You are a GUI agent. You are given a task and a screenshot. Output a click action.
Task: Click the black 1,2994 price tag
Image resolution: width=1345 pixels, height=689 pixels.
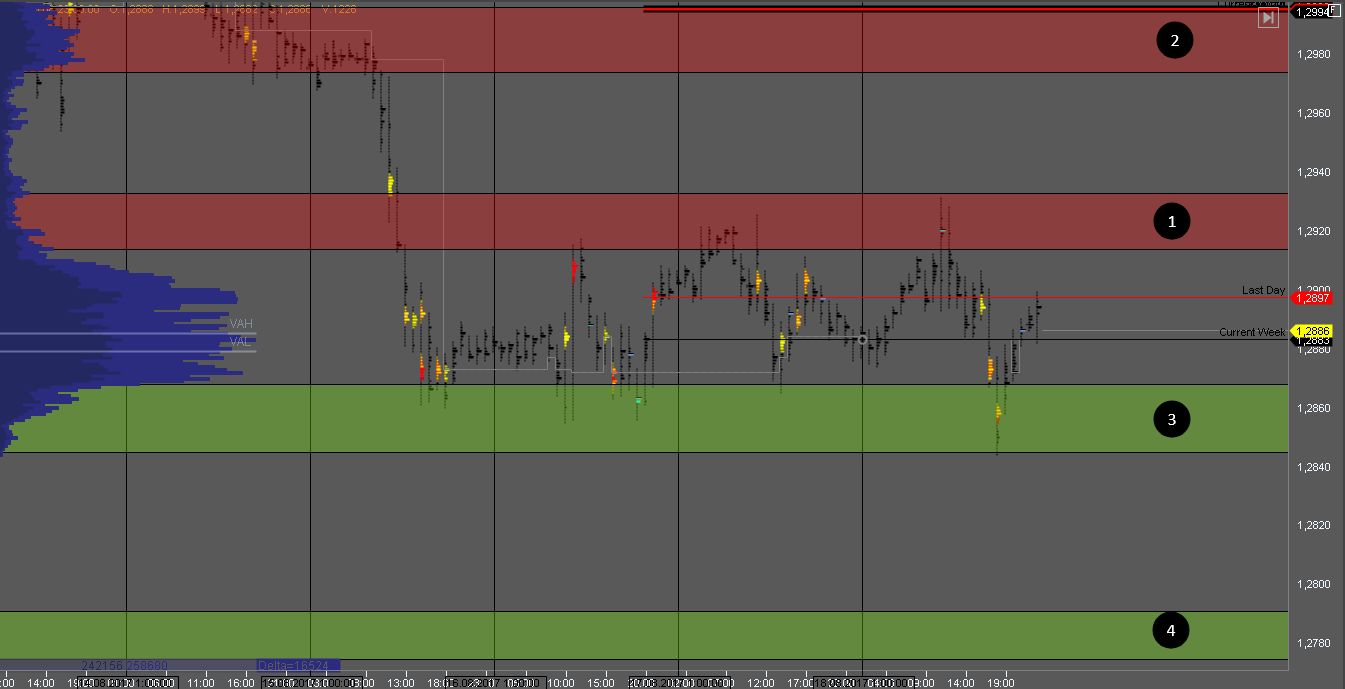click(x=1313, y=12)
